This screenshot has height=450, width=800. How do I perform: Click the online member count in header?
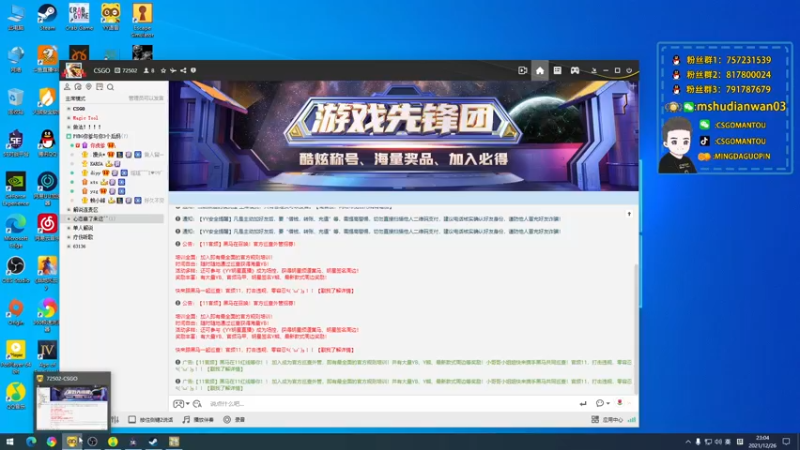coord(149,70)
